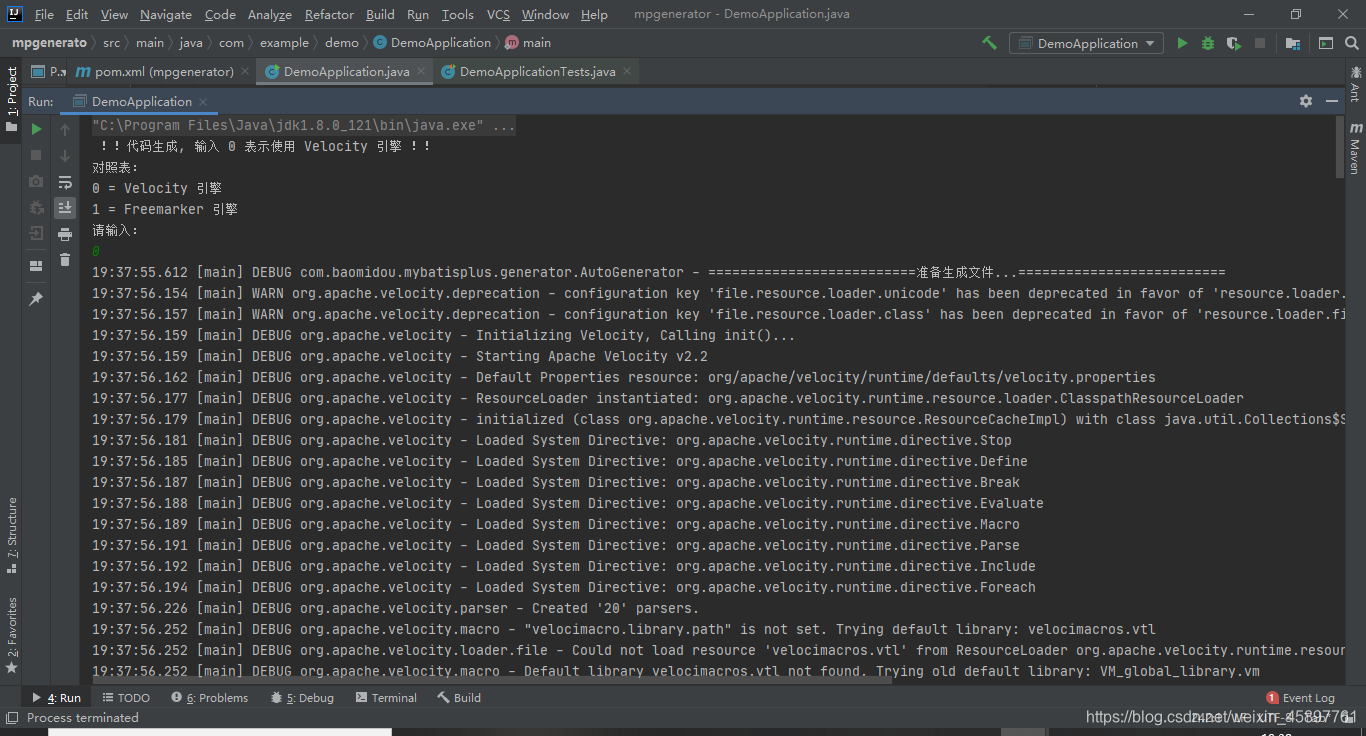1366x736 pixels.
Task: Open the Event Log
Action: click(1300, 698)
